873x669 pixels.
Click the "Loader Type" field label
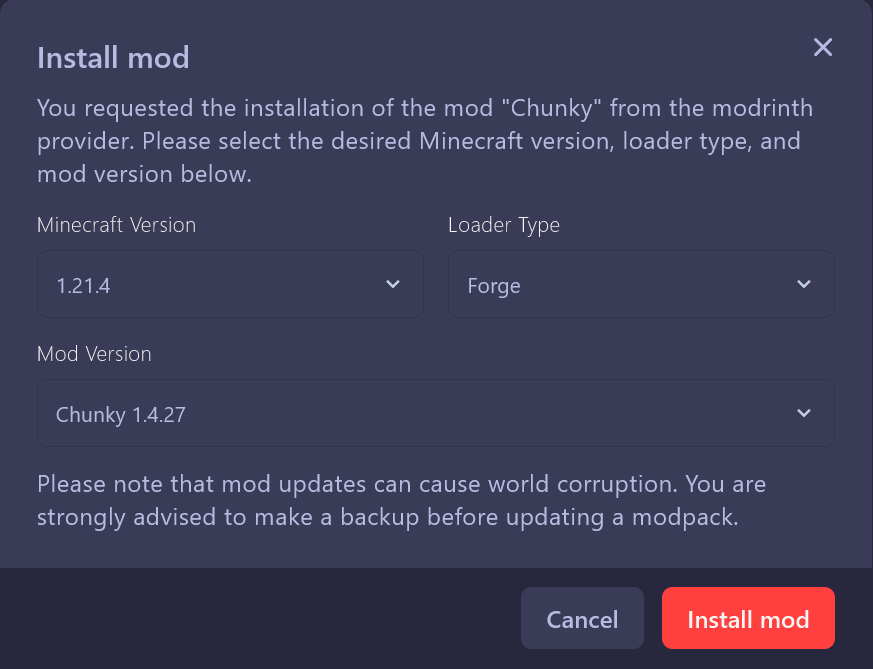(503, 225)
